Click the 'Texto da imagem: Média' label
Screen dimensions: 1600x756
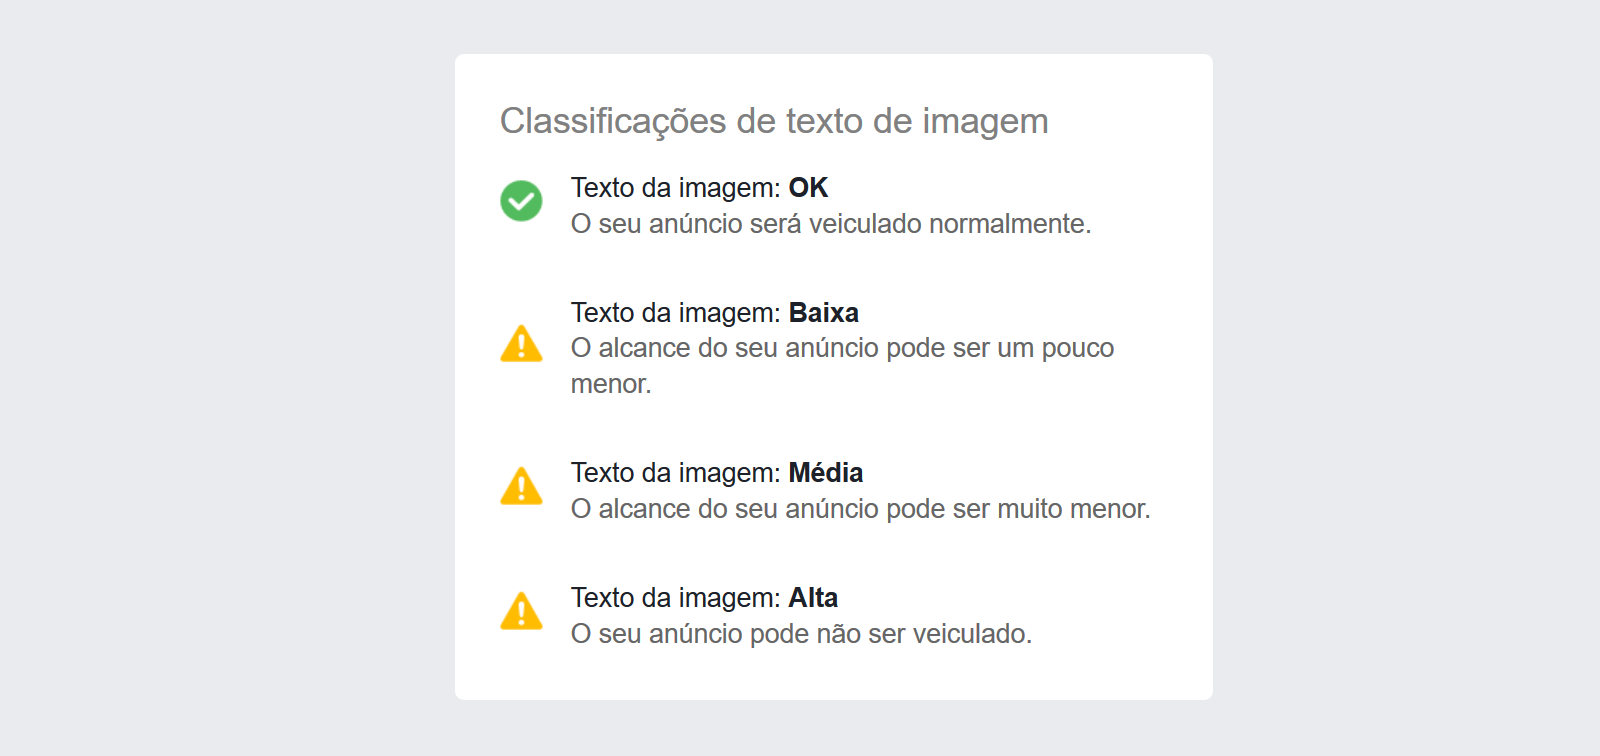click(x=717, y=473)
